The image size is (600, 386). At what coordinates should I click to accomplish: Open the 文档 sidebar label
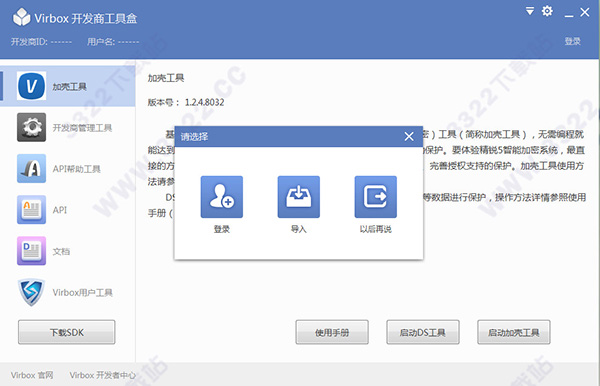point(61,251)
